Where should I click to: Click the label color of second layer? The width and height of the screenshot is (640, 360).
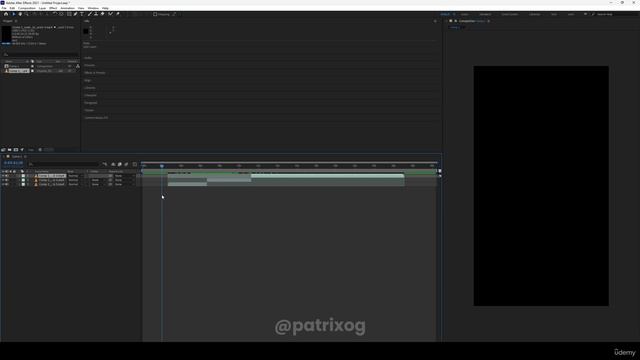pos(23,180)
